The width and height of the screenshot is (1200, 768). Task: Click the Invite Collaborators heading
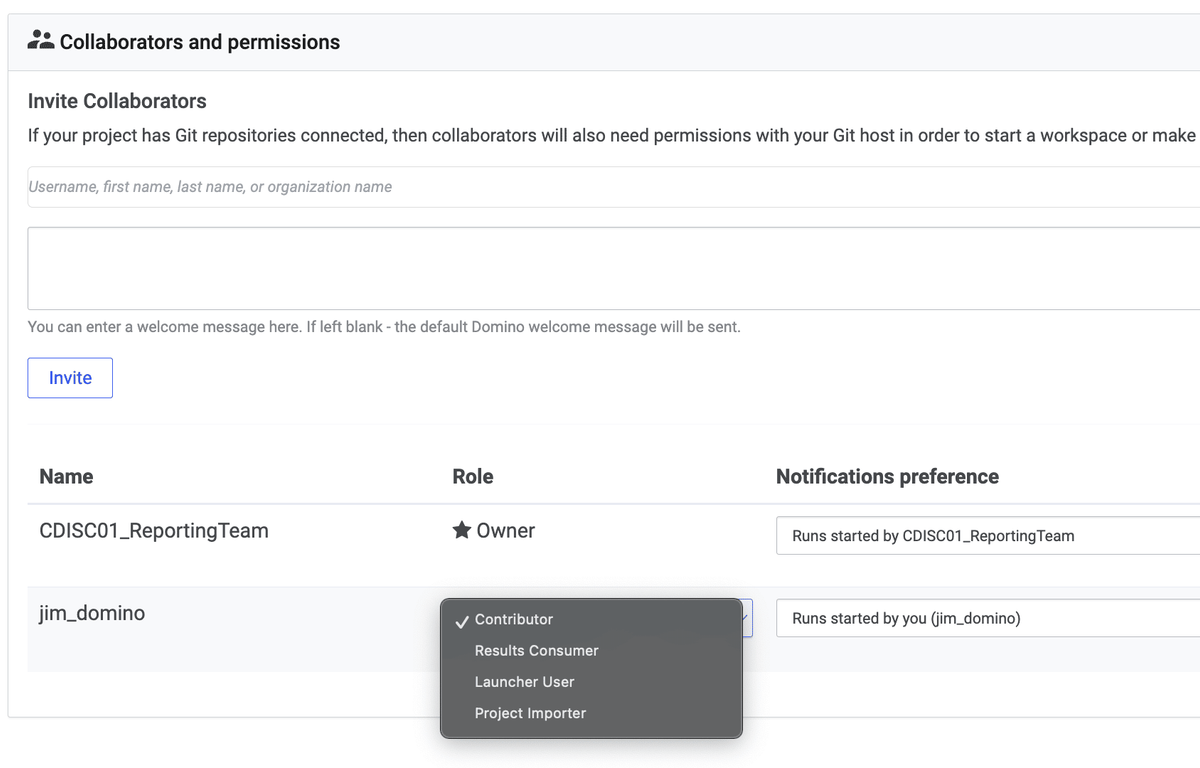[x=117, y=101]
